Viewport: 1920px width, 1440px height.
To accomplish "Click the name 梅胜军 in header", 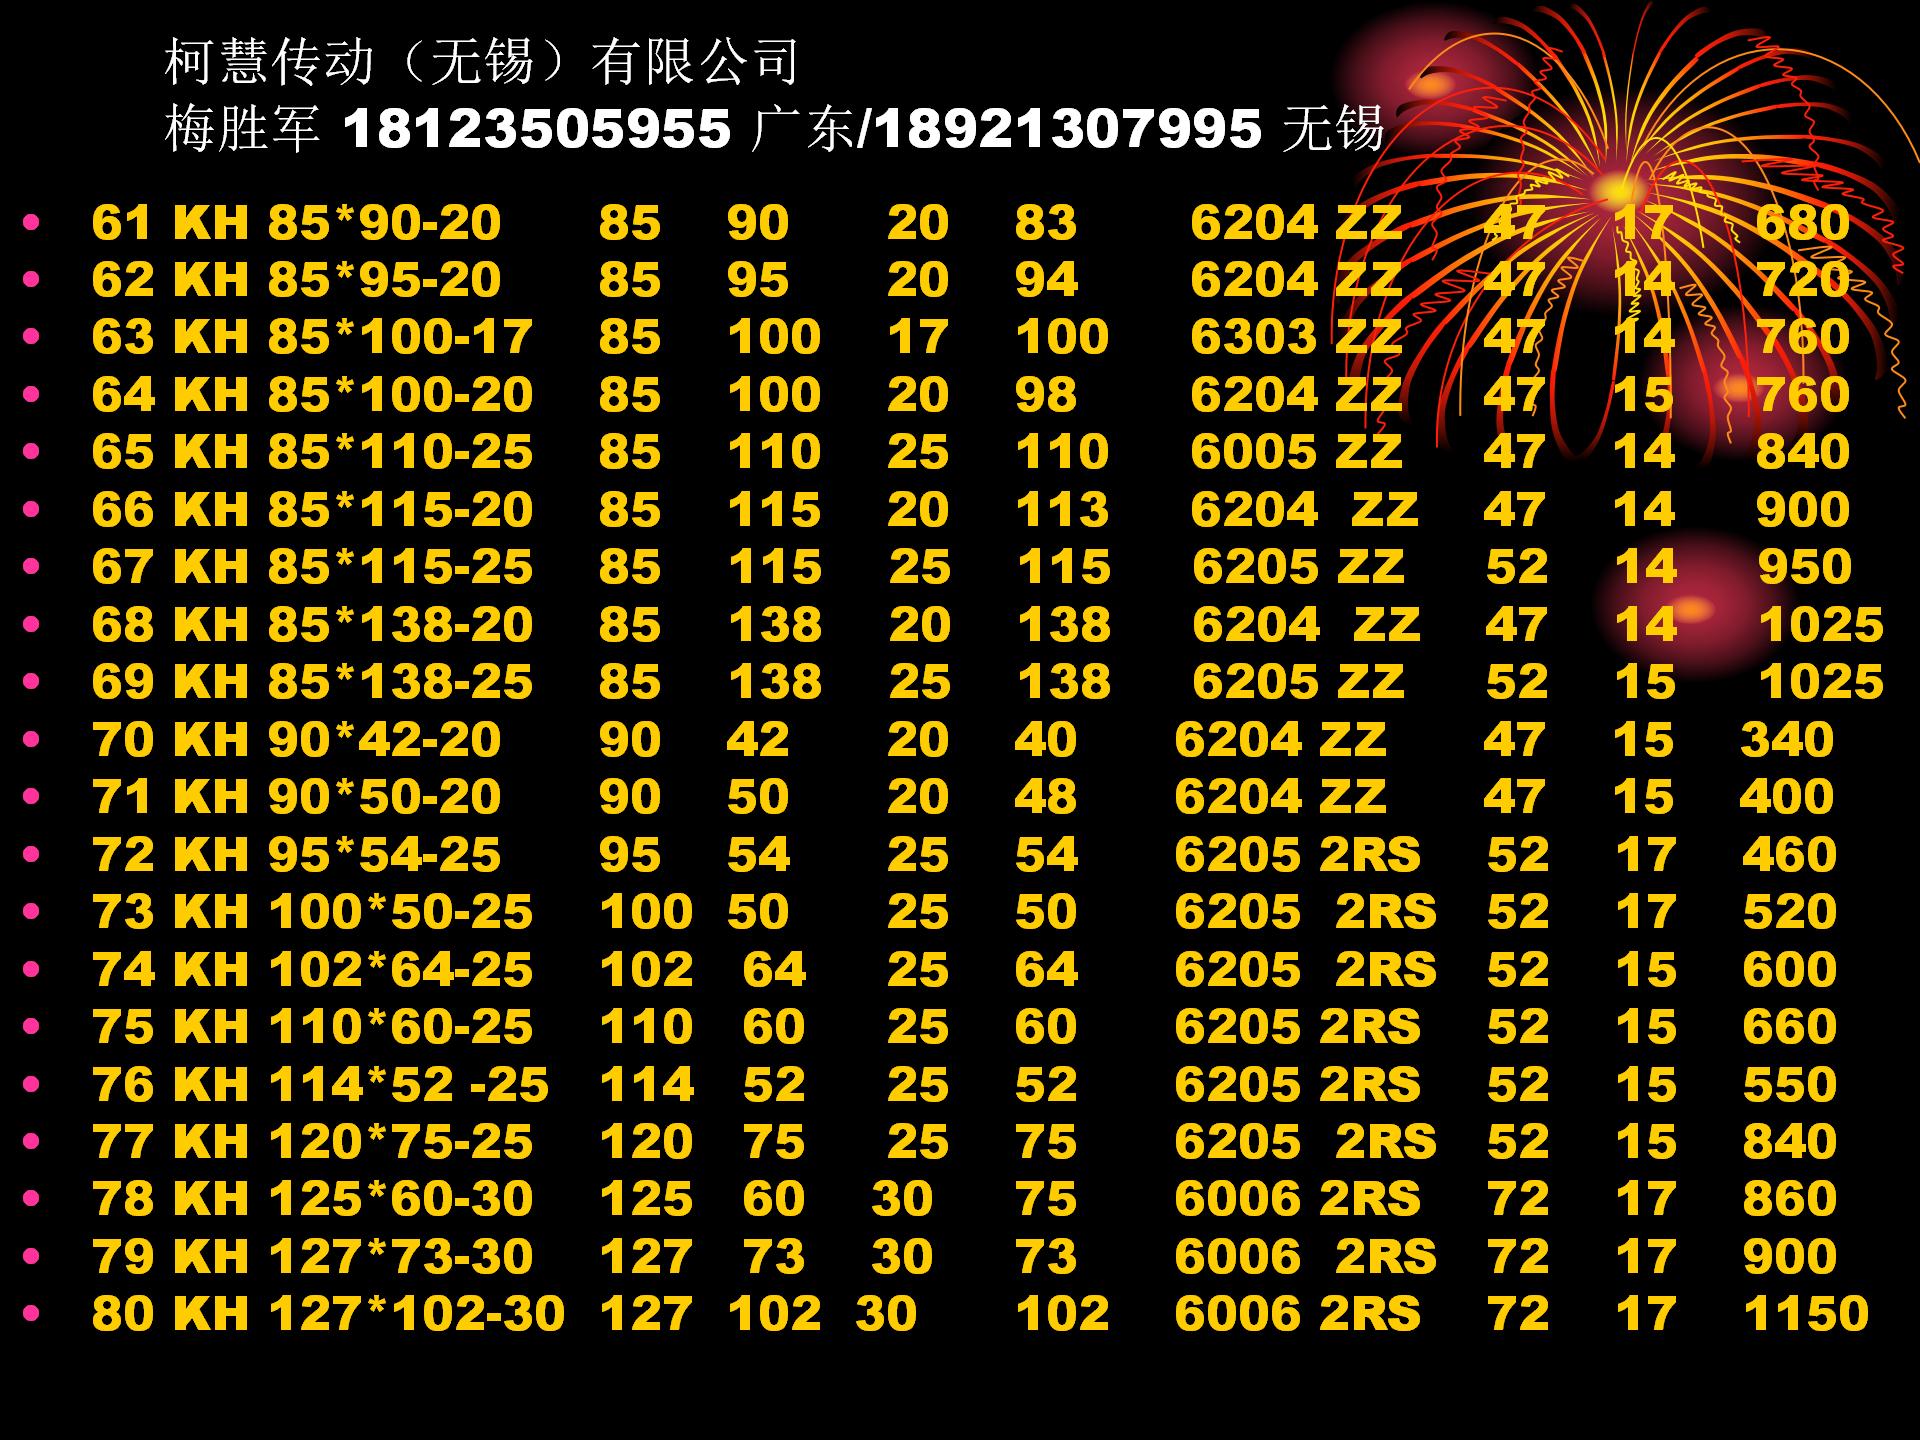I will pos(242,130).
